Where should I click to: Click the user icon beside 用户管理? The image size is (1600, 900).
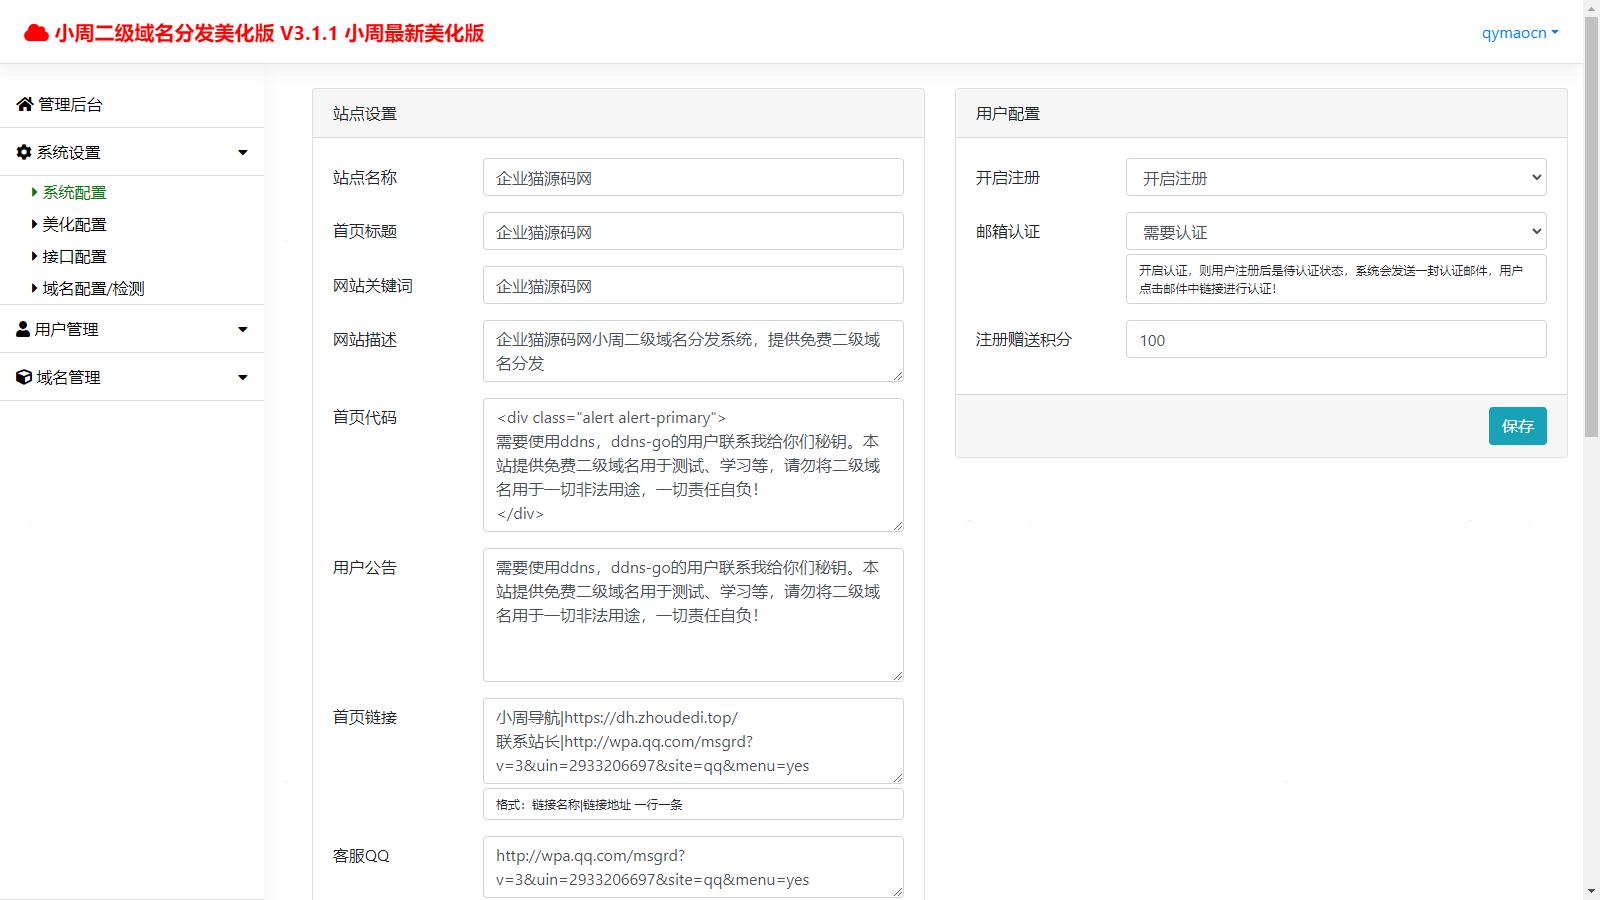click(23, 329)
